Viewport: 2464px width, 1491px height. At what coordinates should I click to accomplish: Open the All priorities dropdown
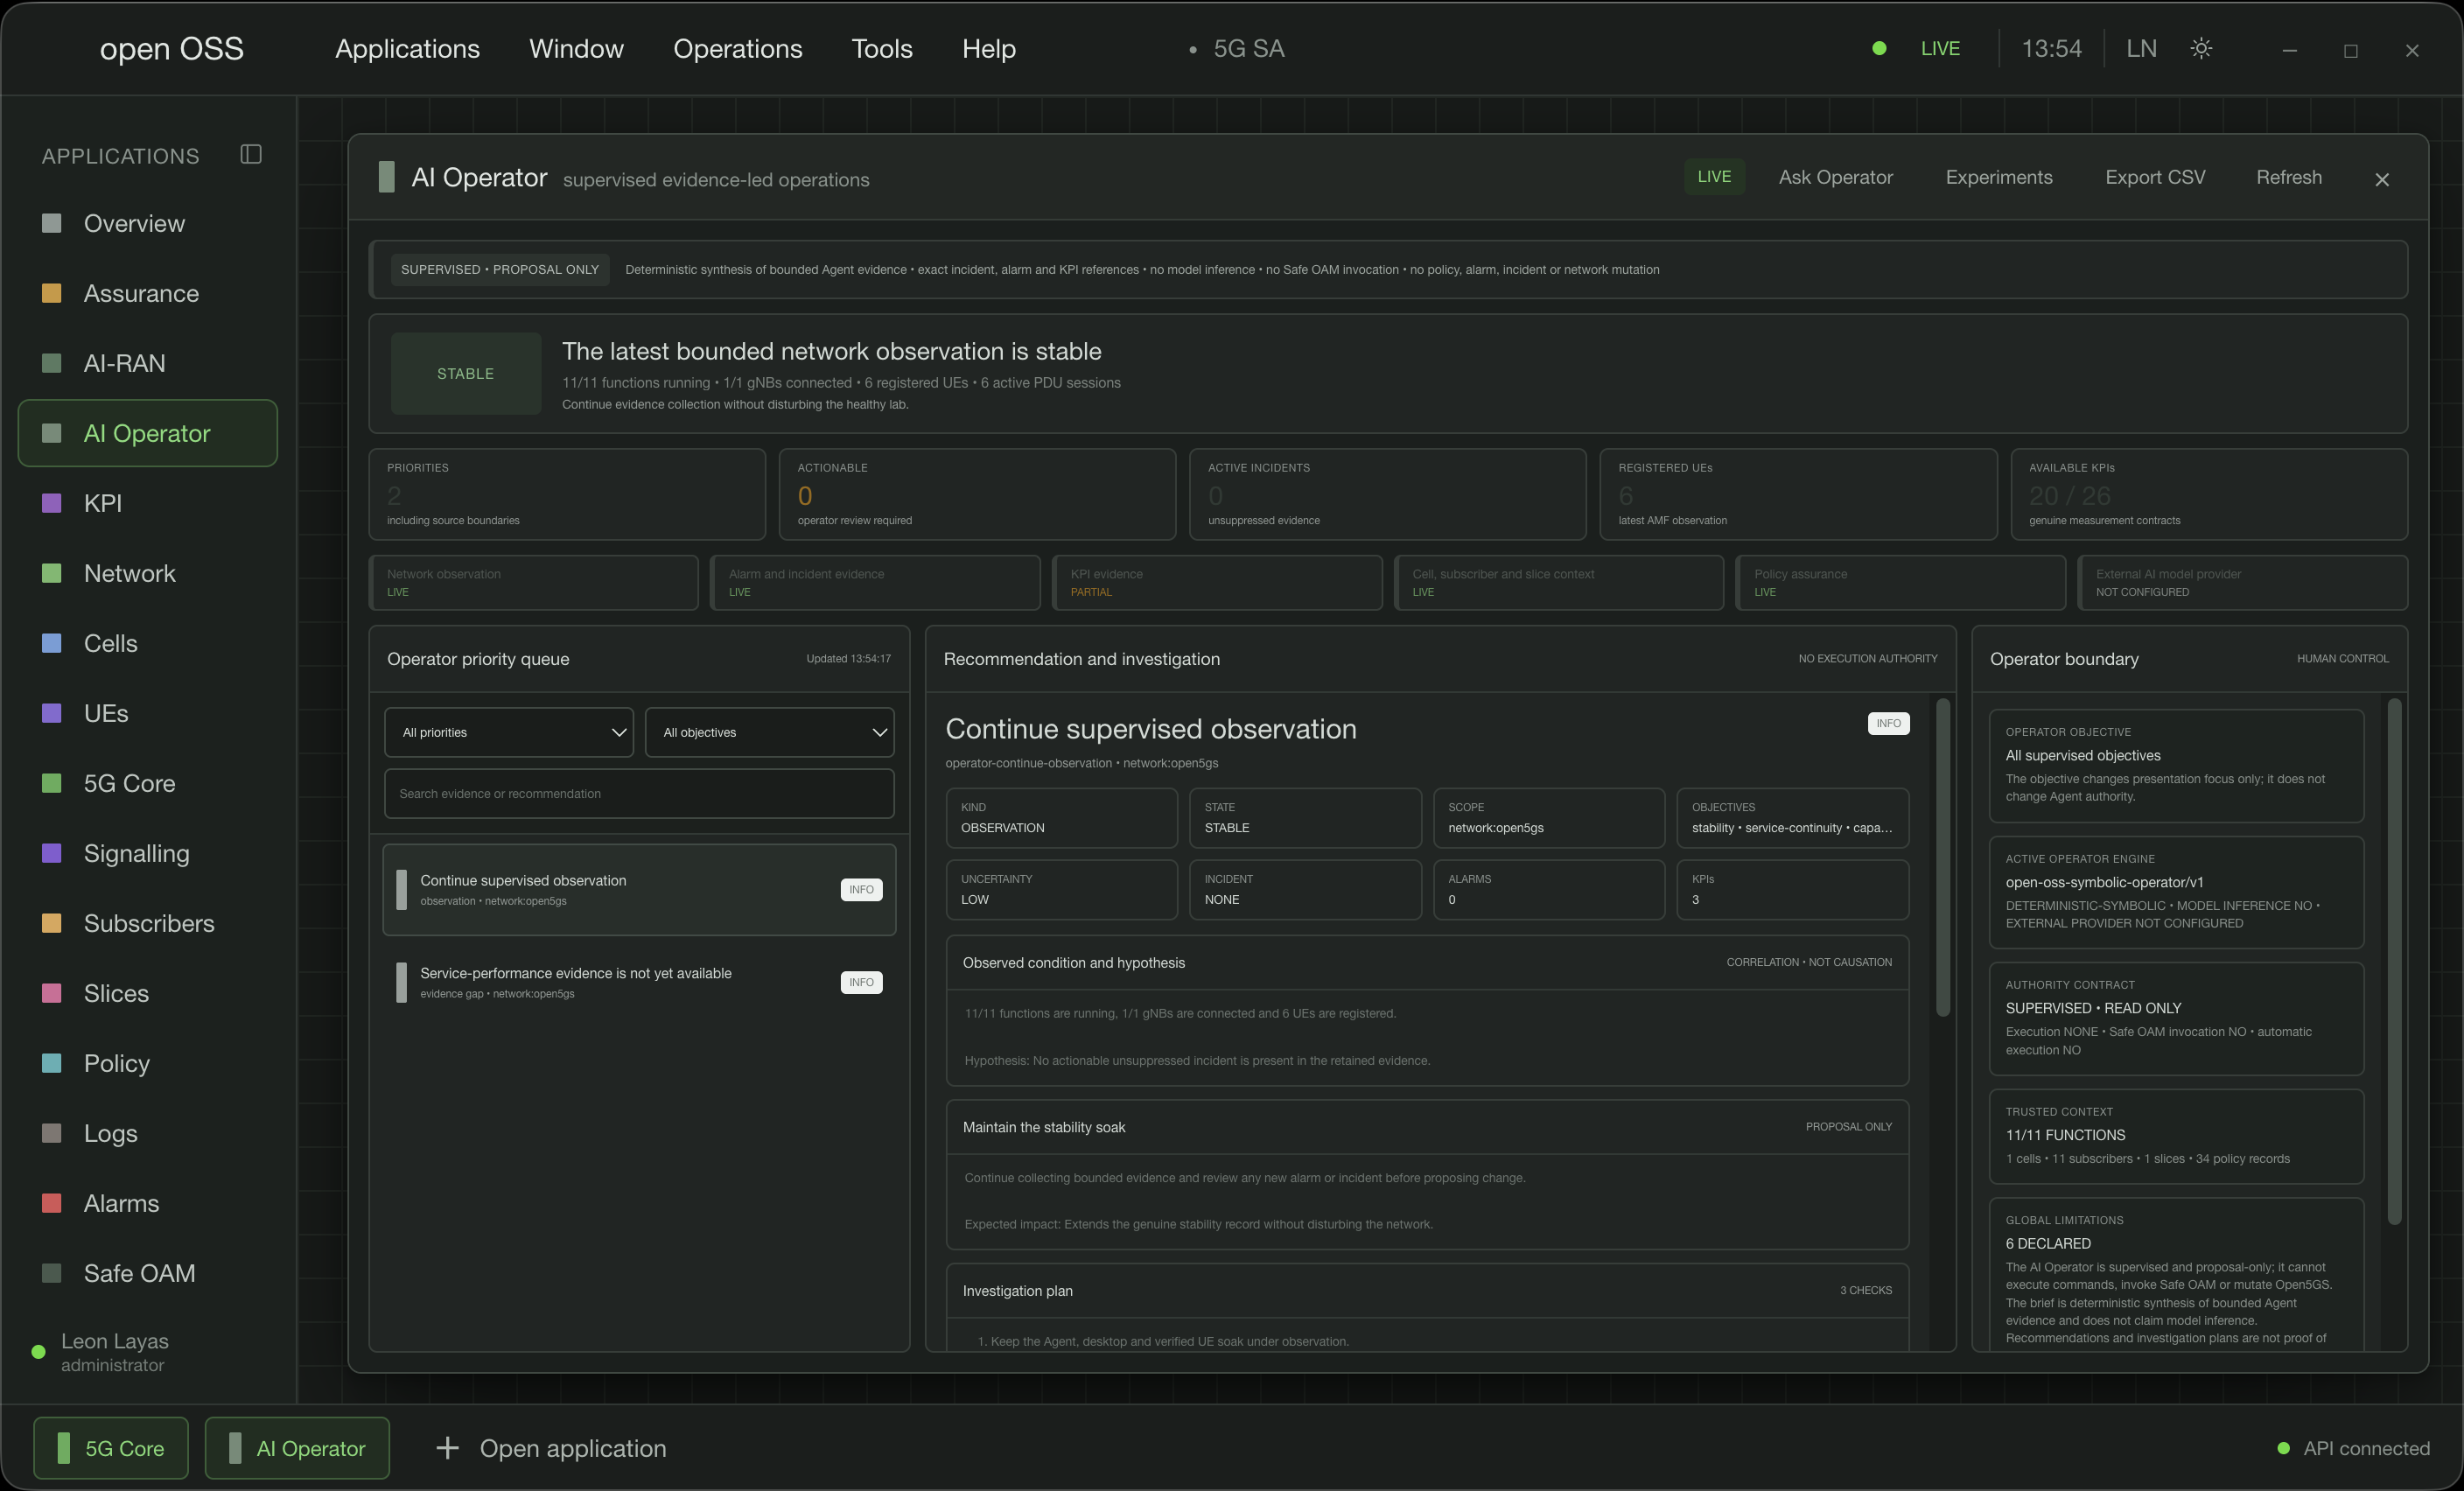coord(509,732)
